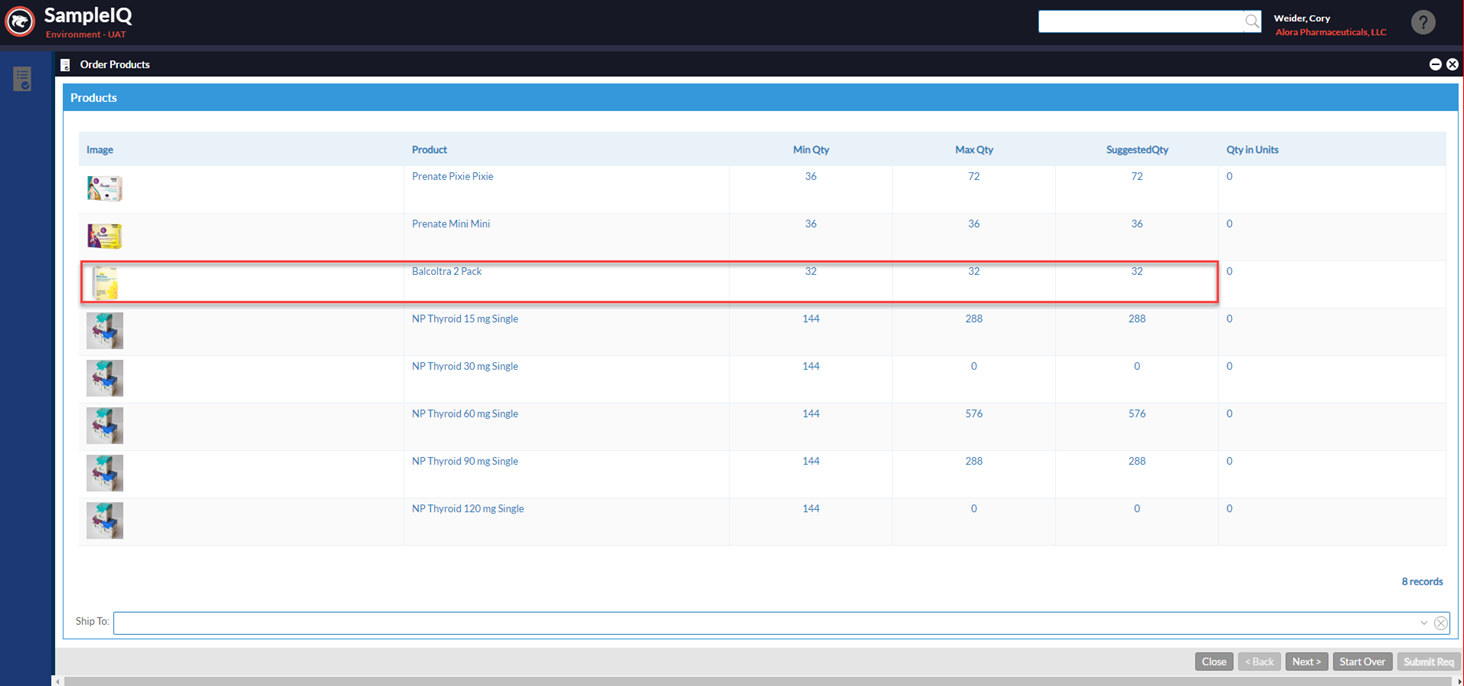Viewport: 1464px width, 686px height.
Task: Open Balcoltra 2 Pack product image
Action: pyautogui.click(x=104, y=283)
